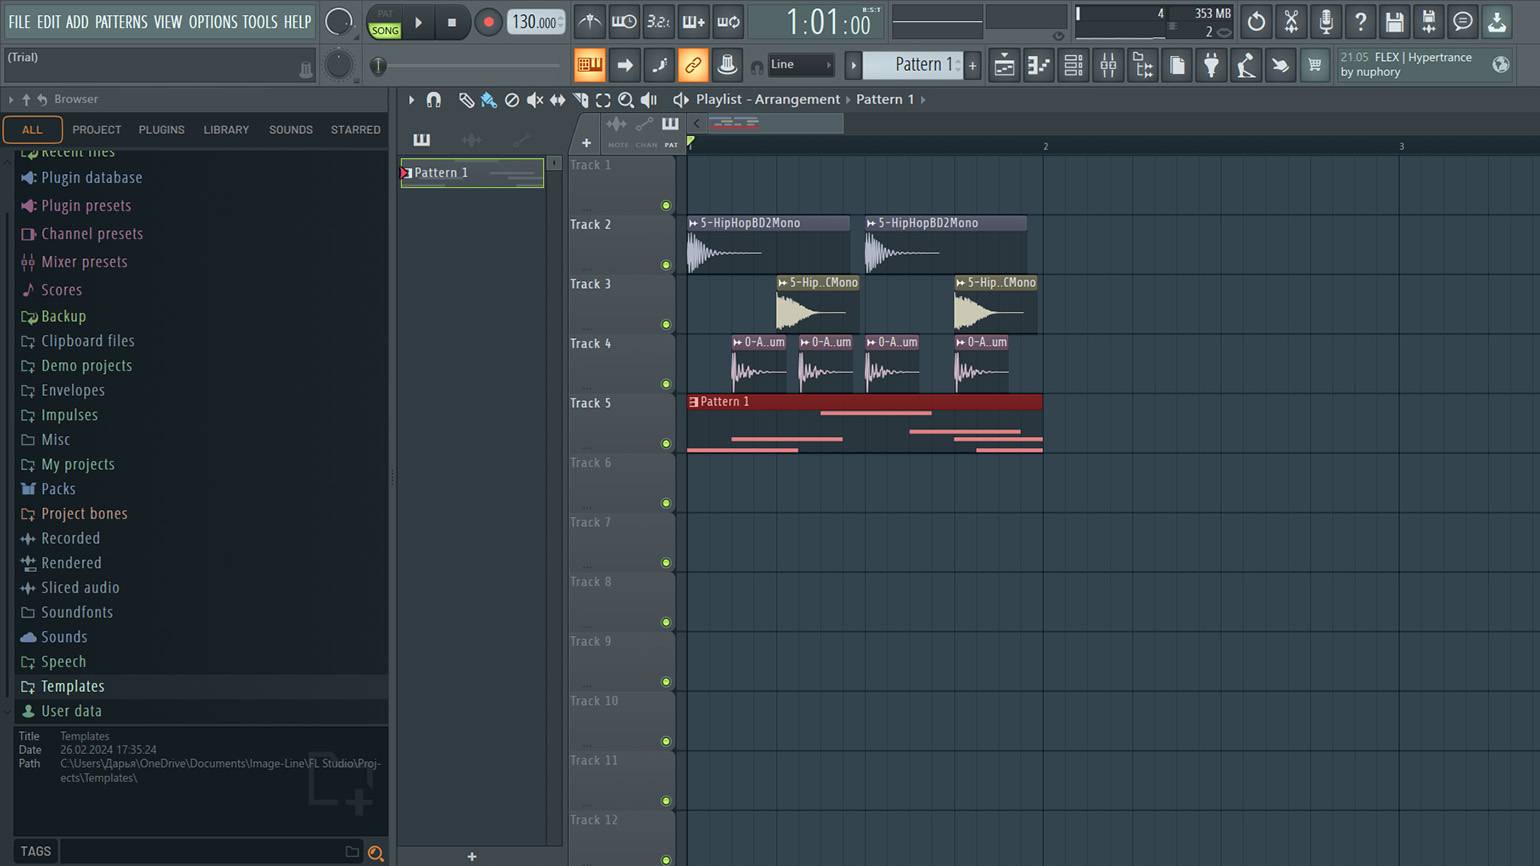
Task: Click the TAGS search input field
Action: pyautogui.click(x=200, y=852)
